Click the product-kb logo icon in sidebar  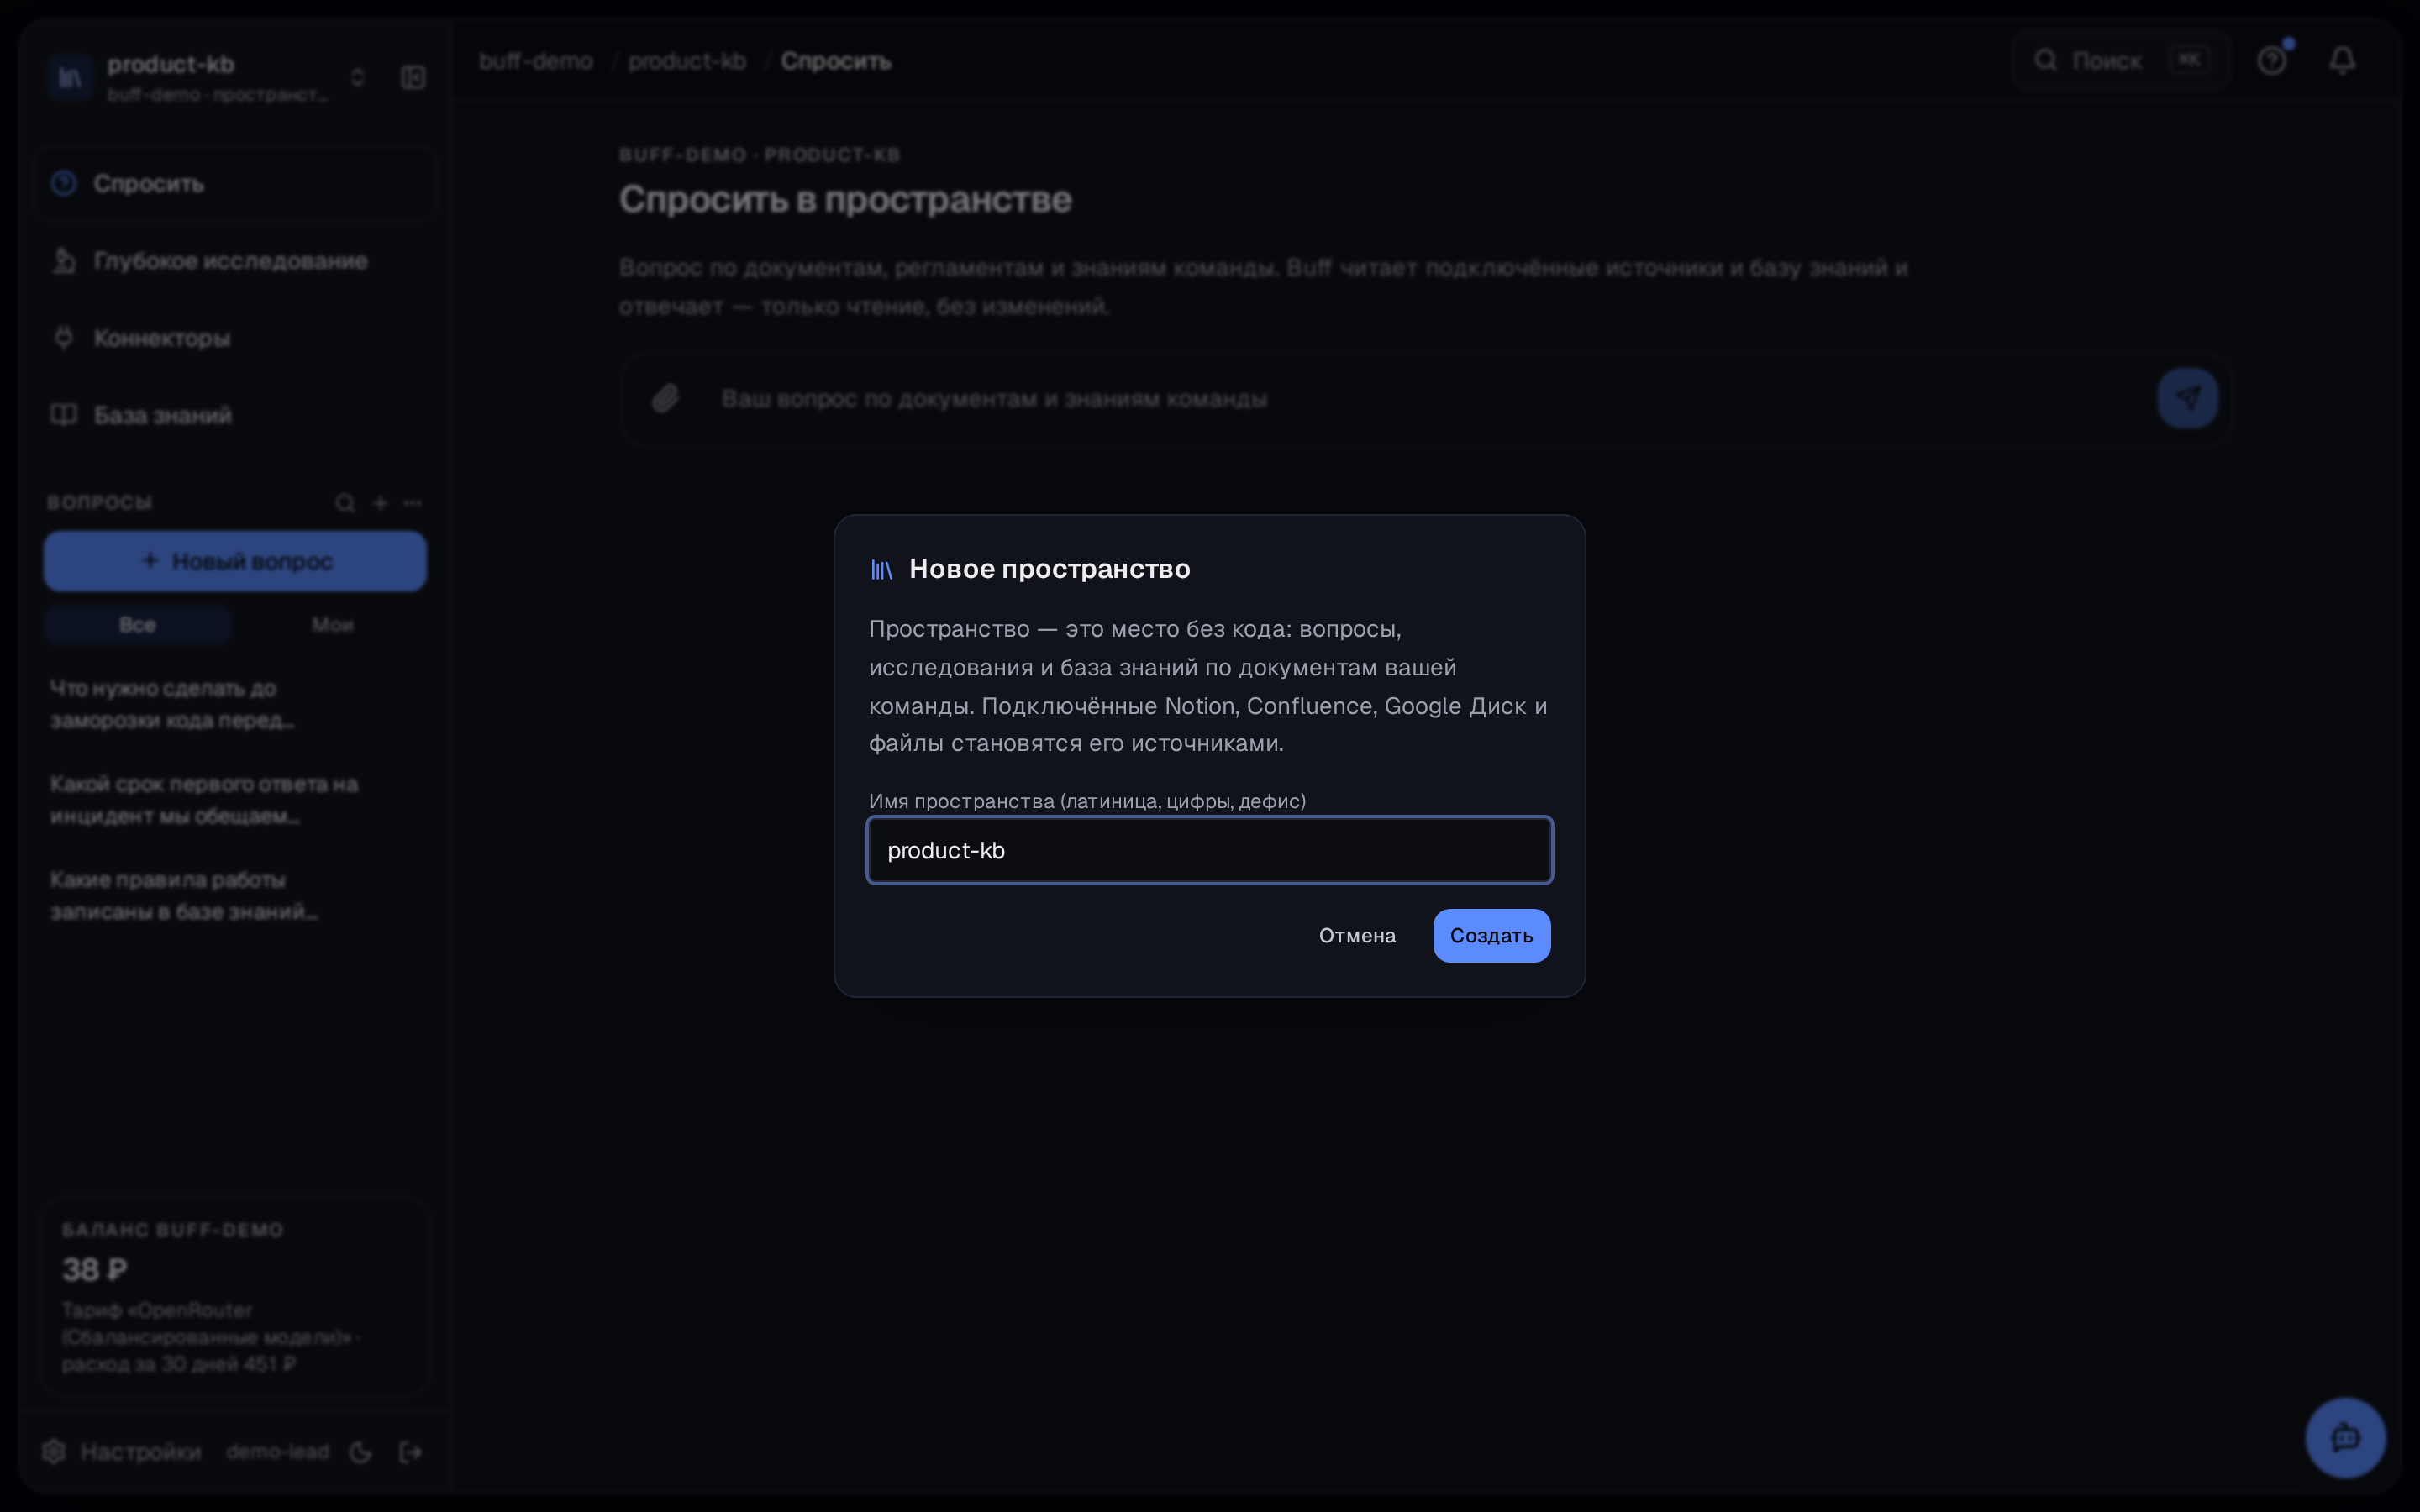pyautogui.click(x=70, y=77)
